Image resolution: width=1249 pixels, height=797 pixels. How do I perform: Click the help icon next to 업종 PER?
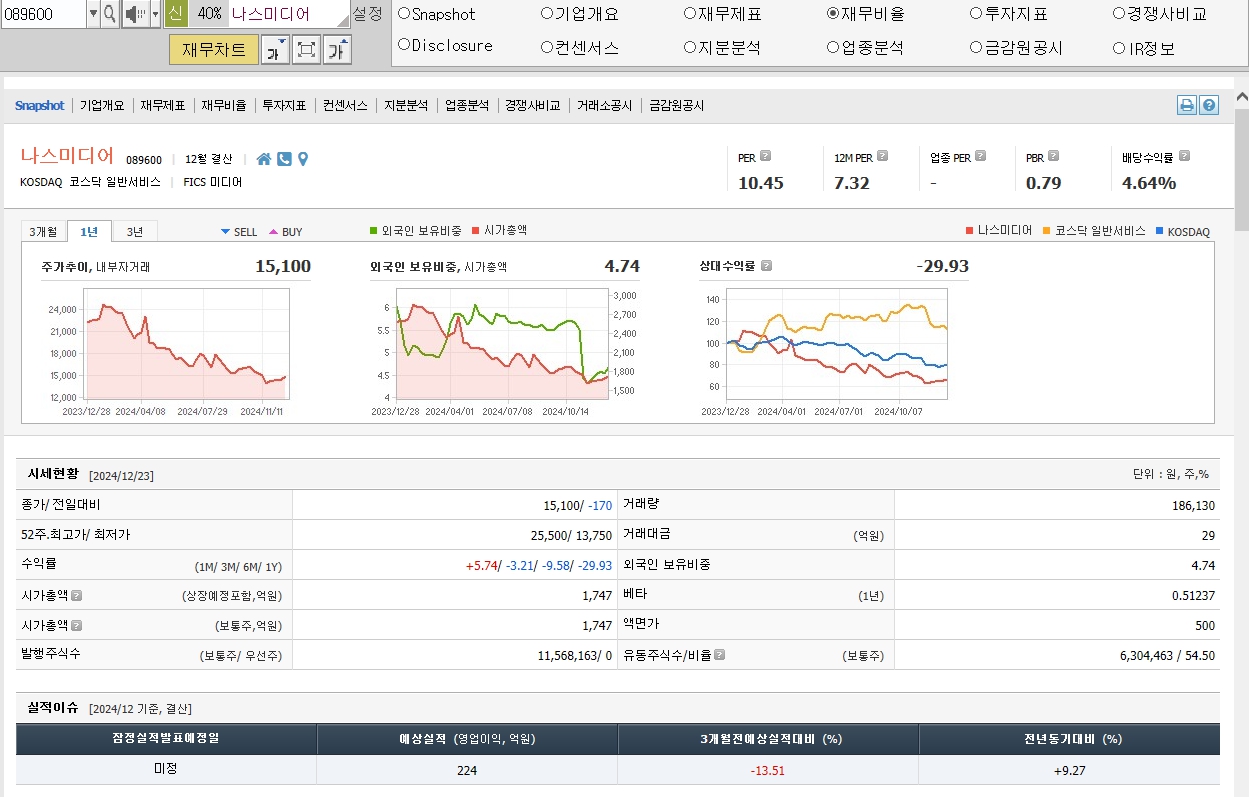point(980,156)
